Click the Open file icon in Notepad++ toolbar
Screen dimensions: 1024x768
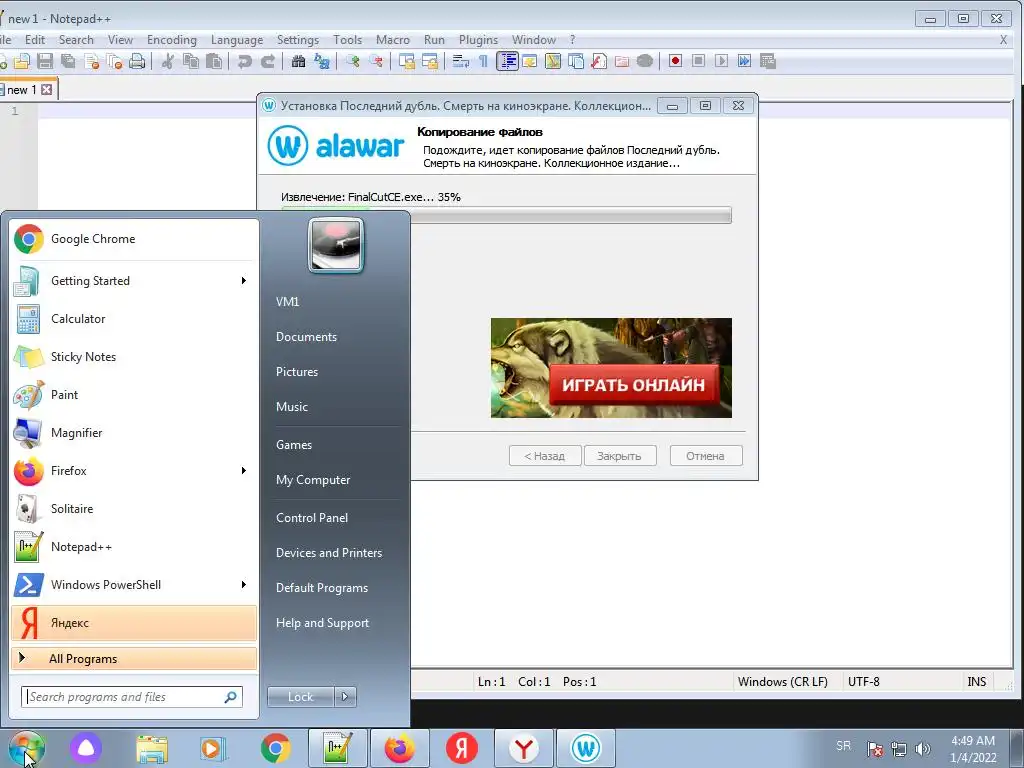click(x=22, y=61)
